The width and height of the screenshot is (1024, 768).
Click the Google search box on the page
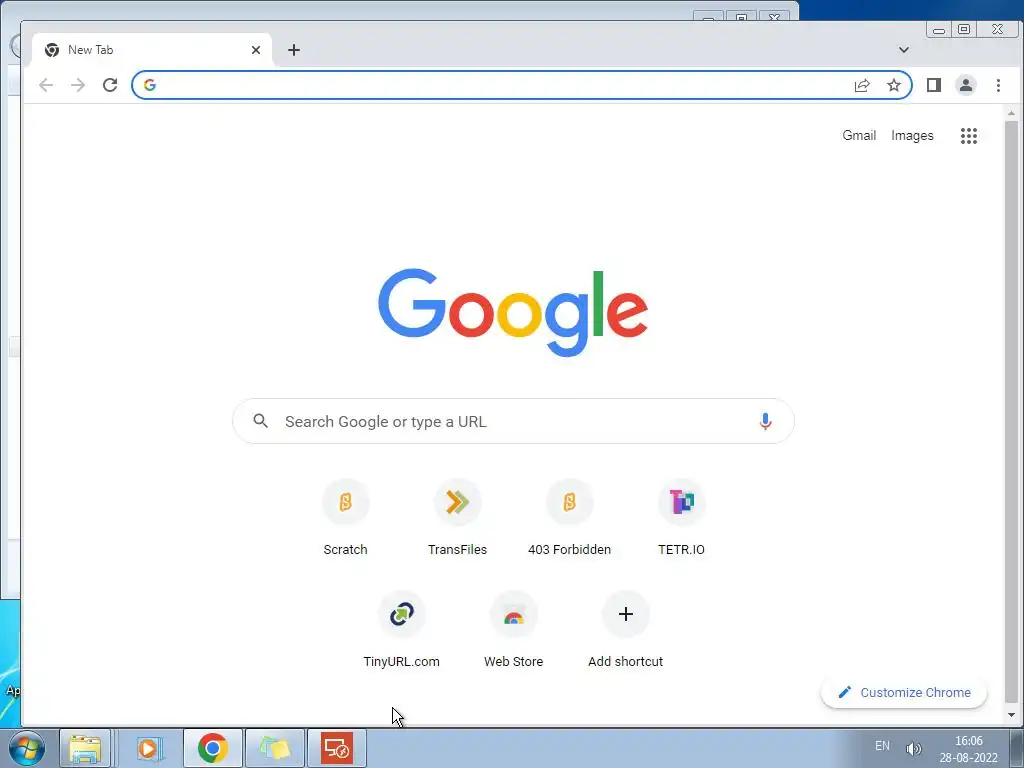click(x=513, y=421)
